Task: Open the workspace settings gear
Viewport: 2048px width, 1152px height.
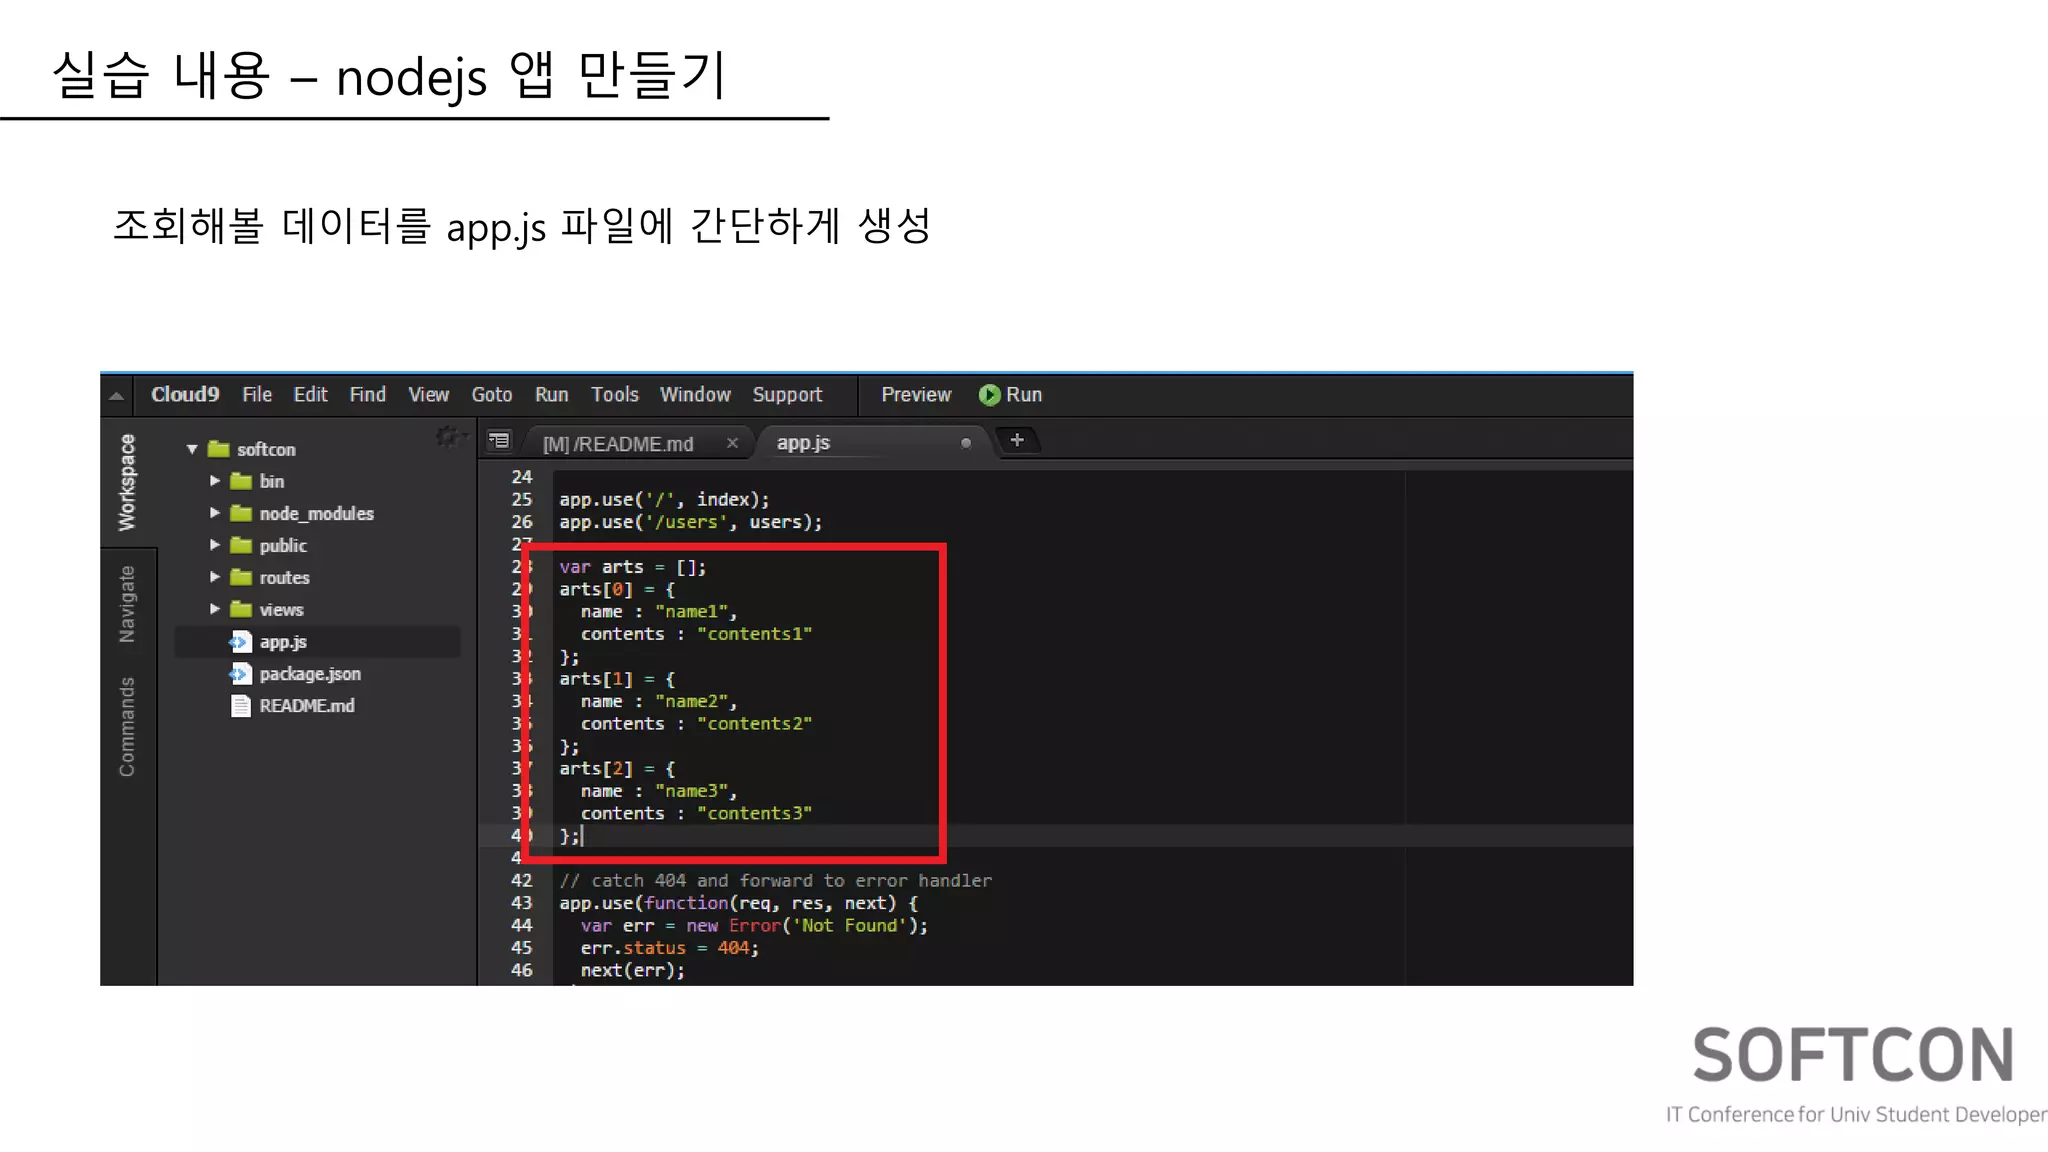Action: click(447, 436)
